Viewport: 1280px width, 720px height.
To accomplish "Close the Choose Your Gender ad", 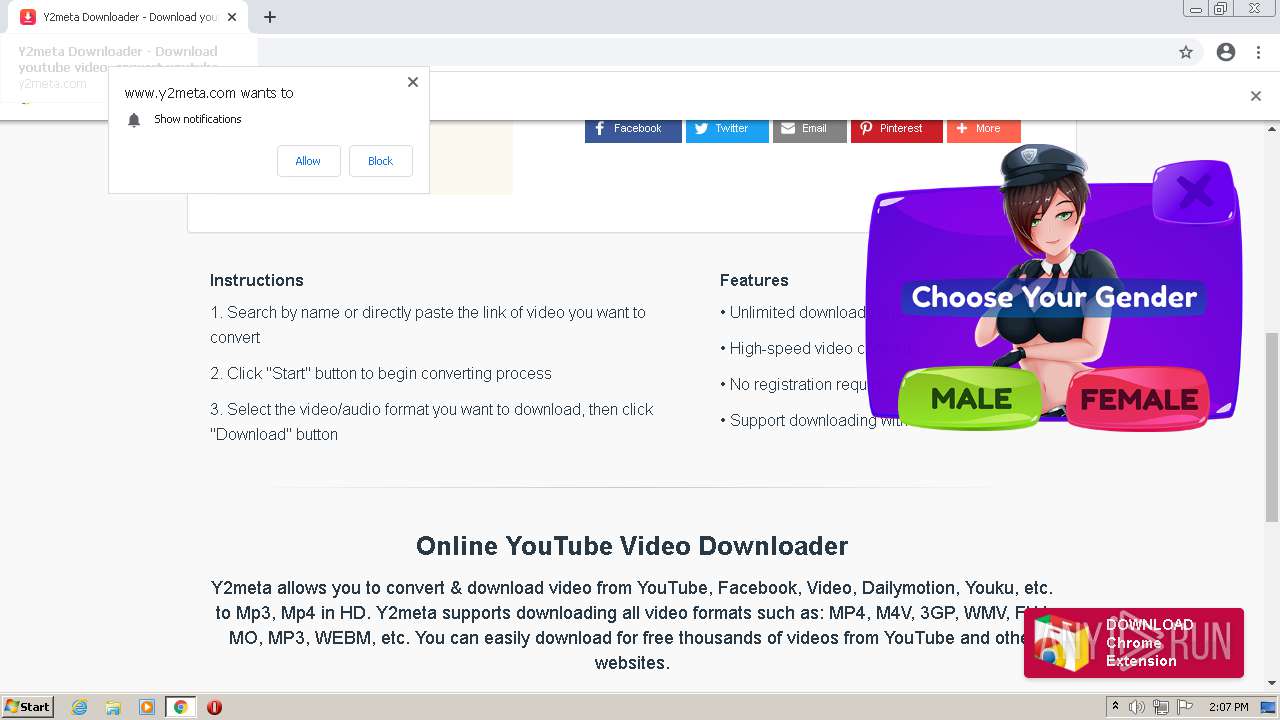I will point(1193,190).
